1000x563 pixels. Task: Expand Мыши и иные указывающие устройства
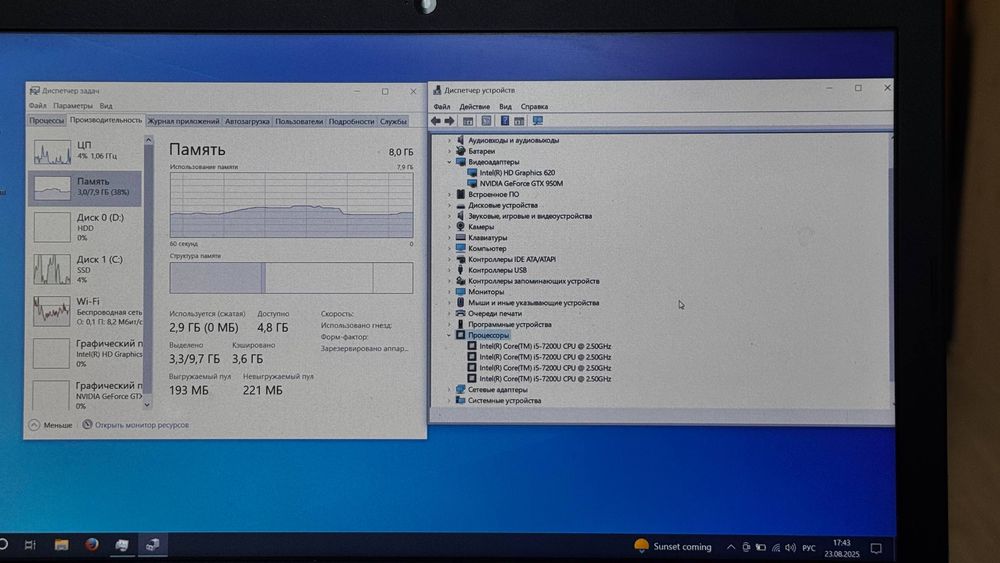[449, 303]
